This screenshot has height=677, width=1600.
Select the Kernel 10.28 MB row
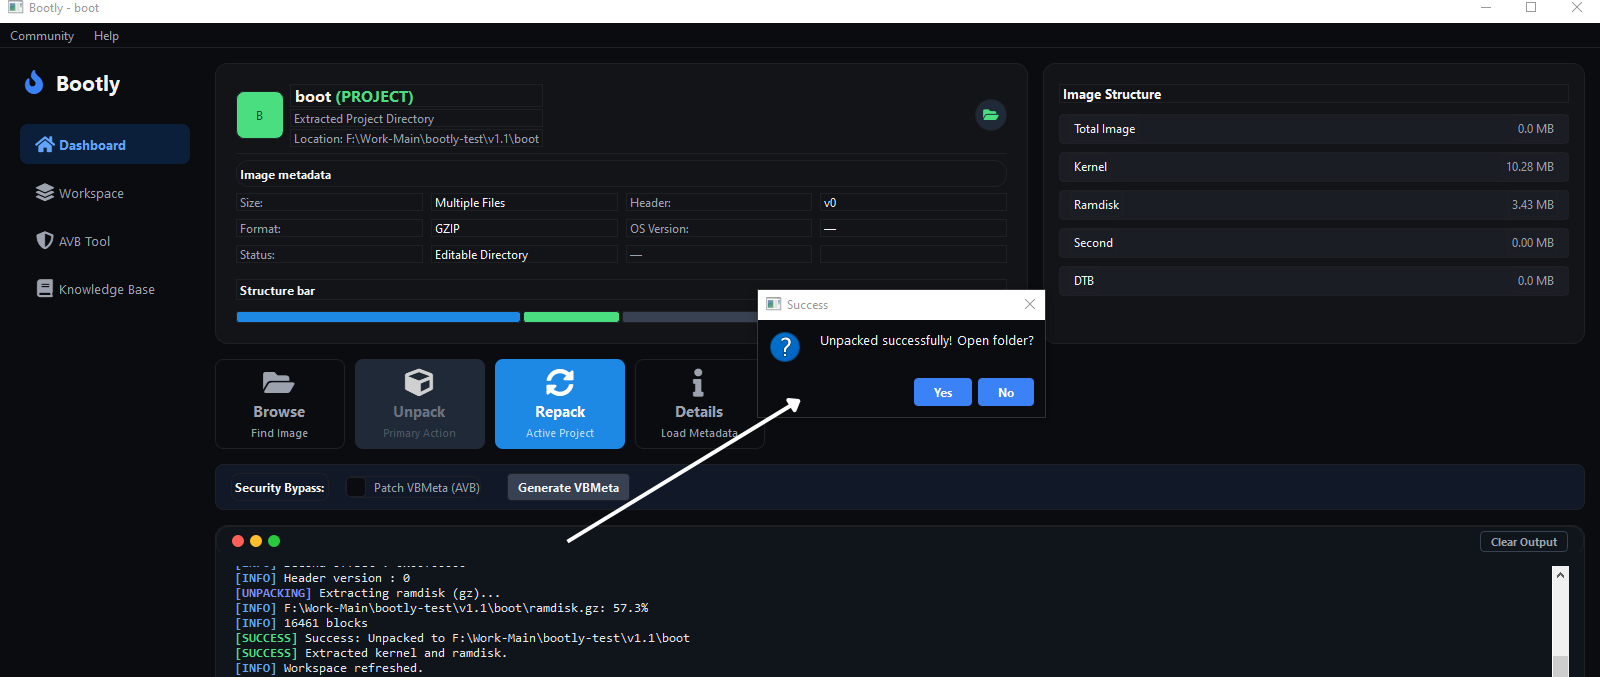click(x=1313, y=167)
